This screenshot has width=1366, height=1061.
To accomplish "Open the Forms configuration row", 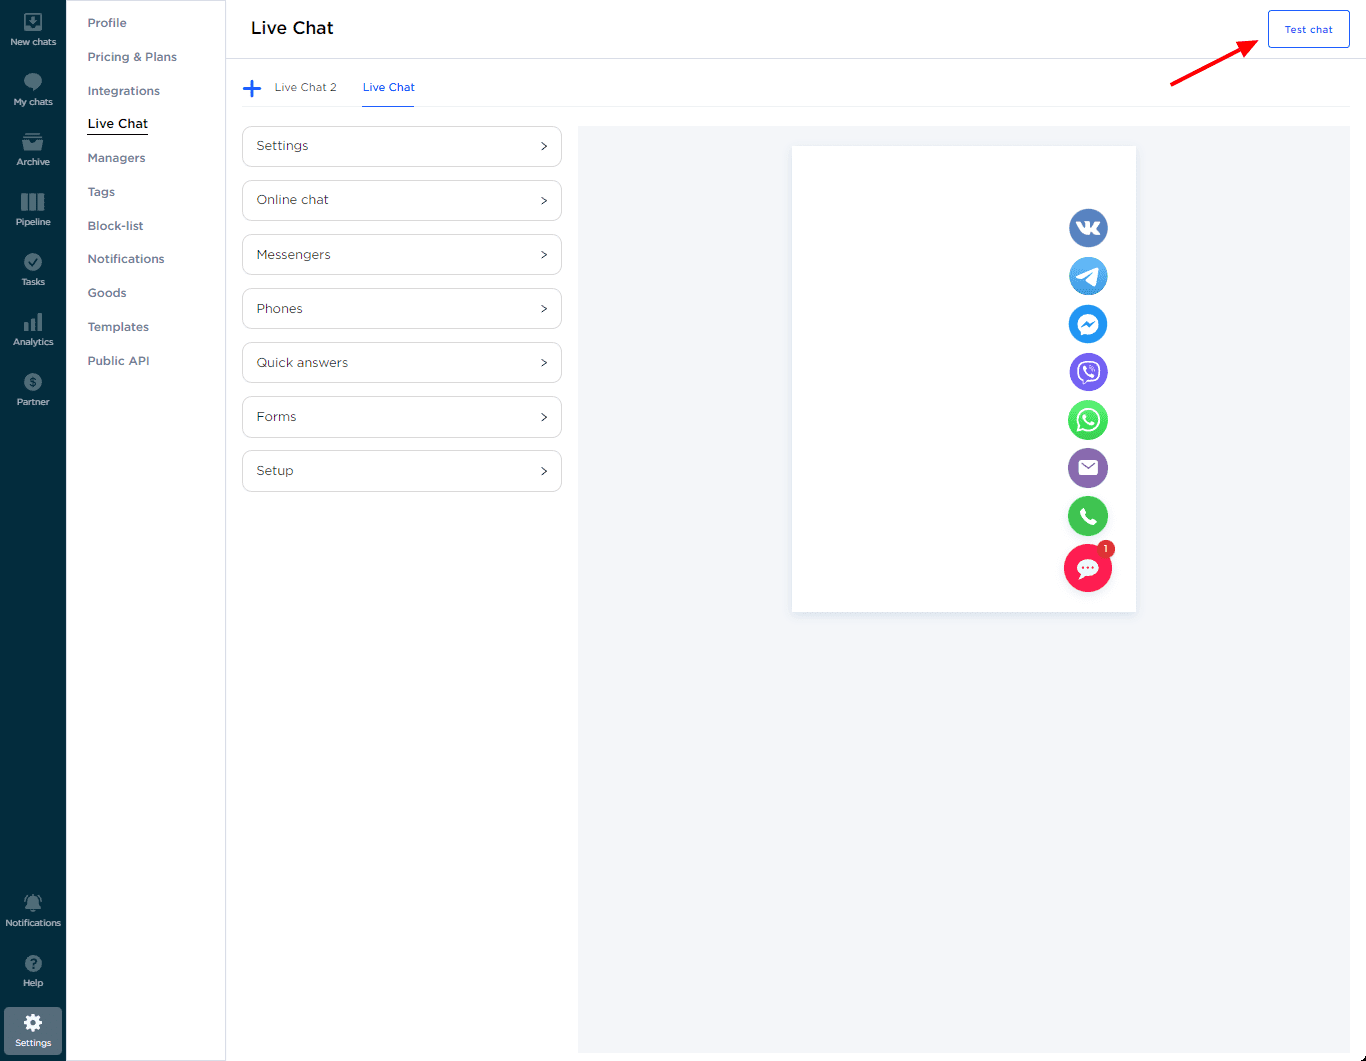I will 401,417.
